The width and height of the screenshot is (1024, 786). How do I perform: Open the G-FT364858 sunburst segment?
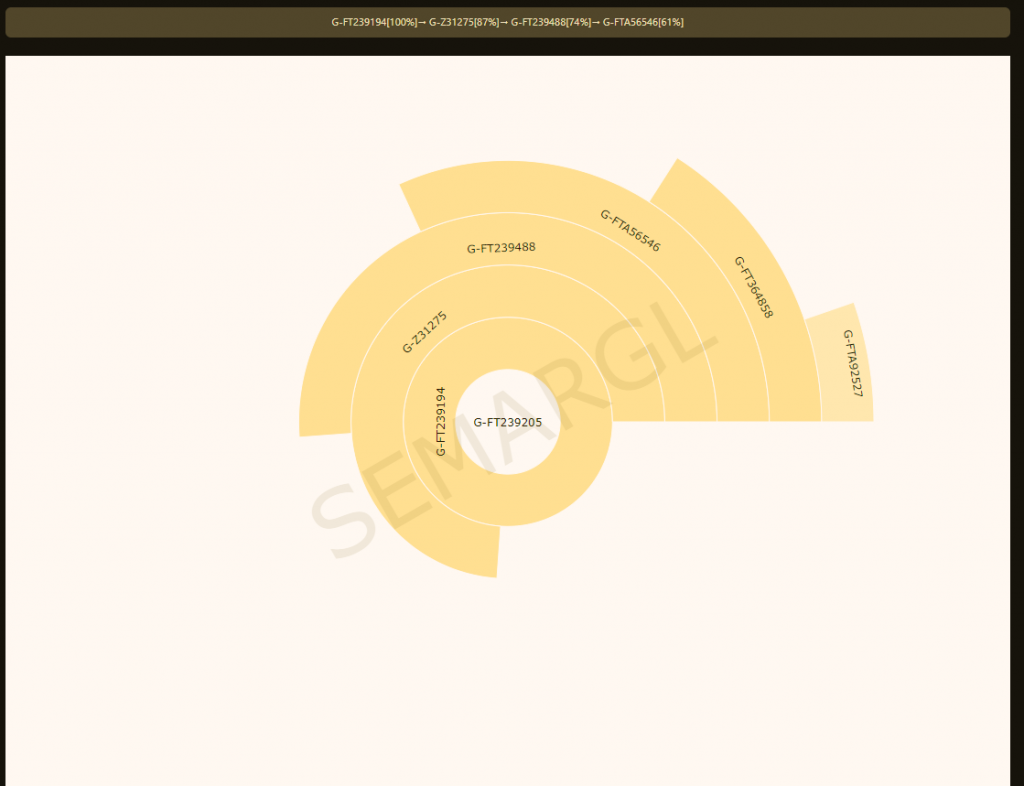754,287
